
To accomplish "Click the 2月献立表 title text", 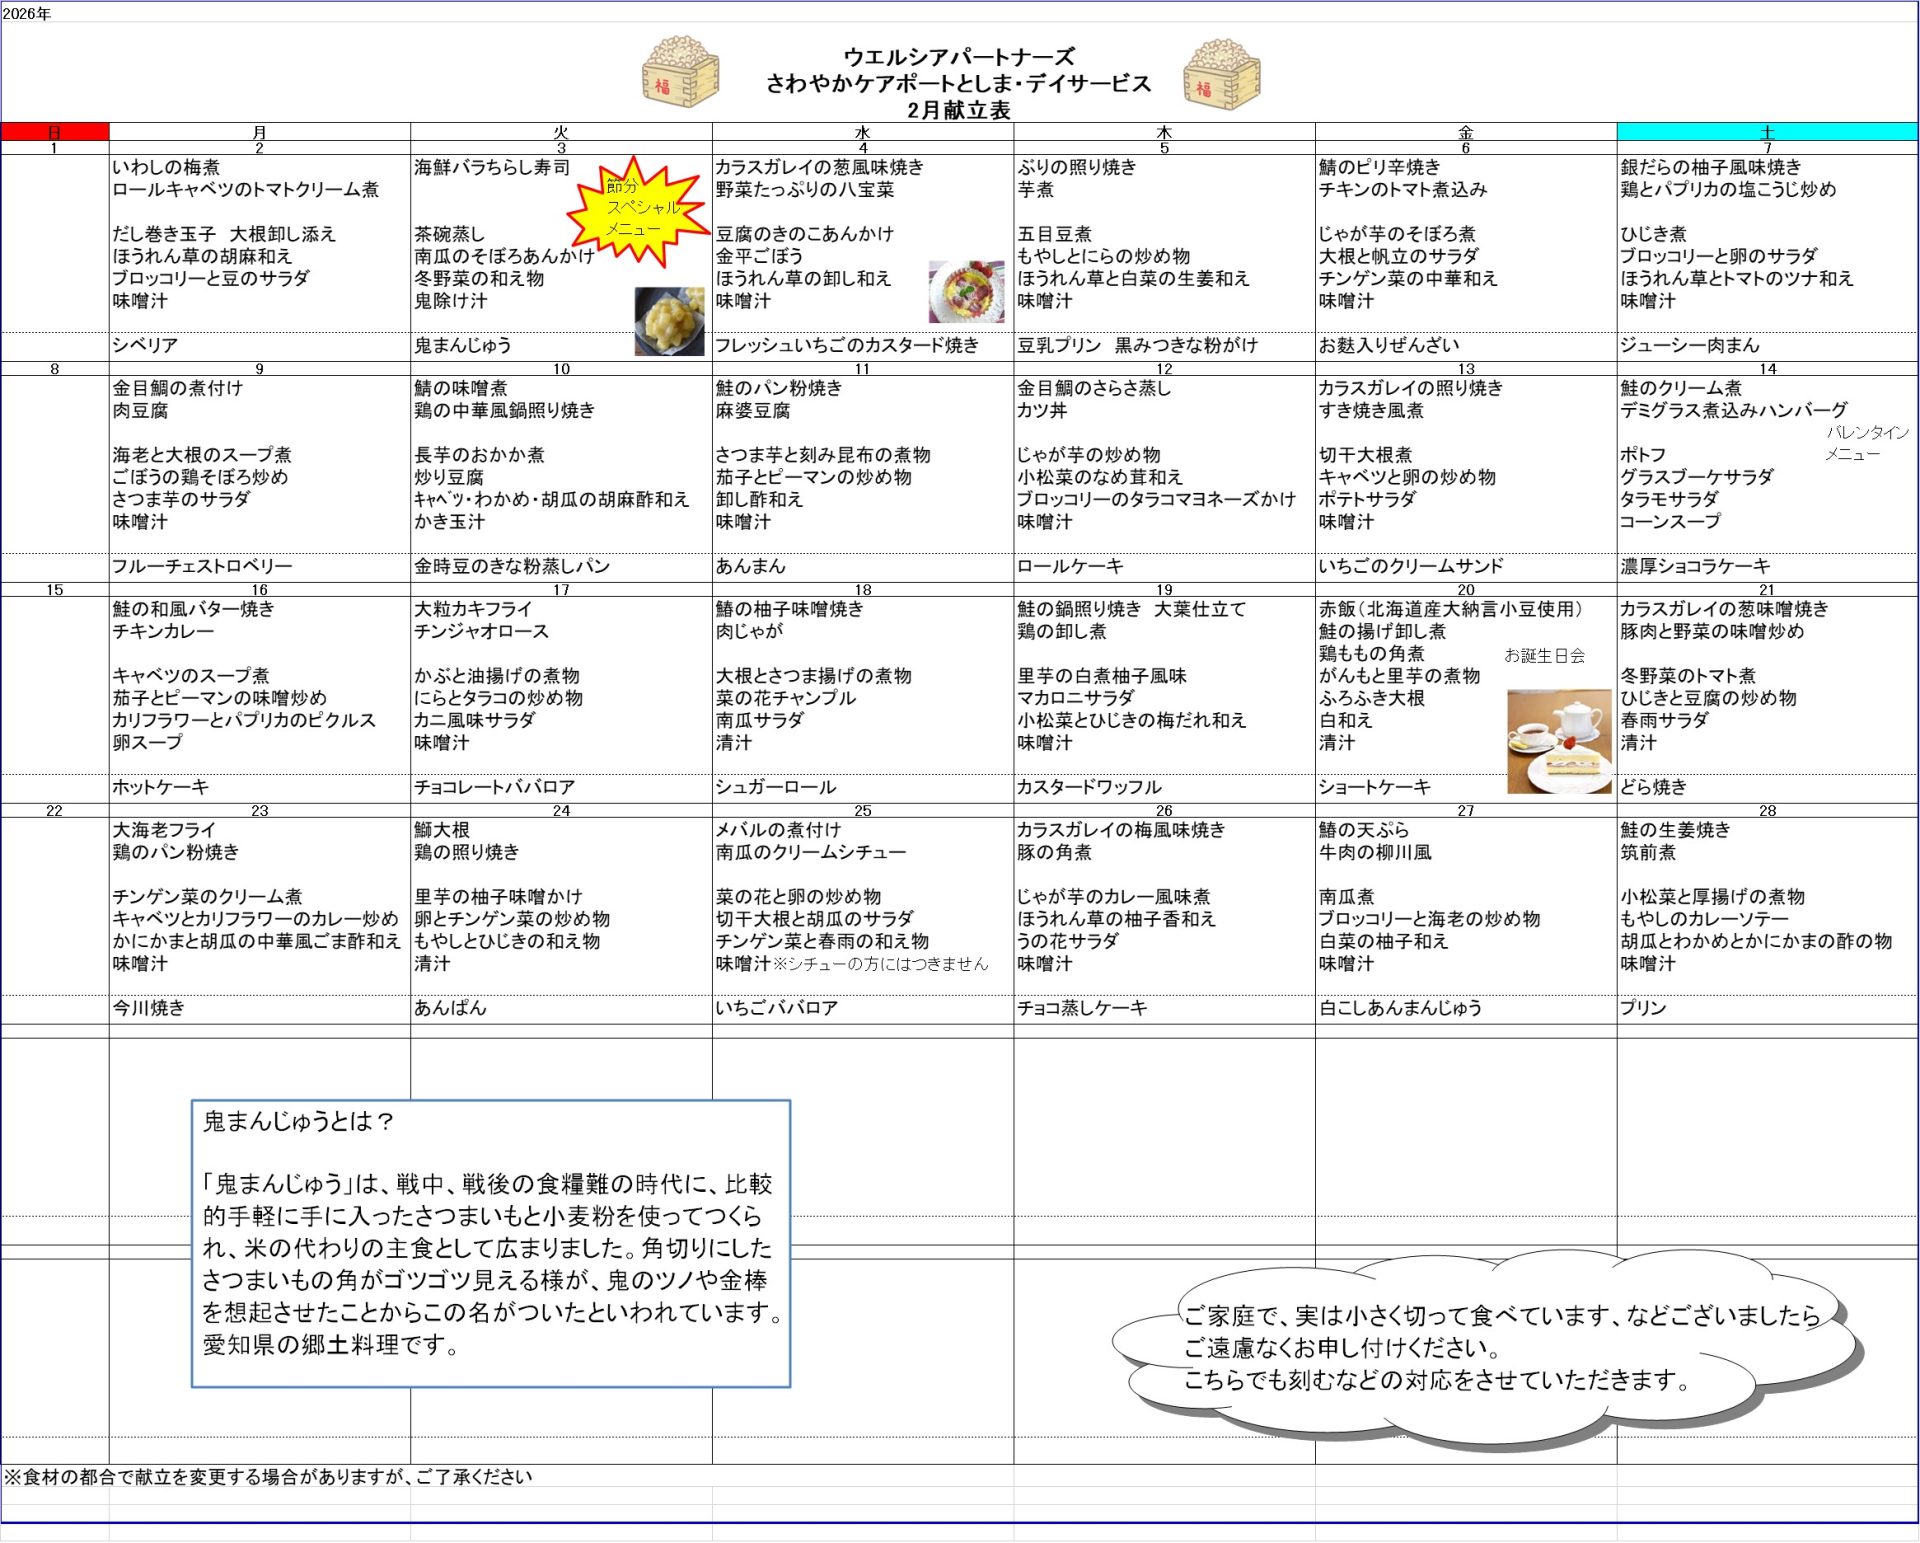I will (958, 110).
